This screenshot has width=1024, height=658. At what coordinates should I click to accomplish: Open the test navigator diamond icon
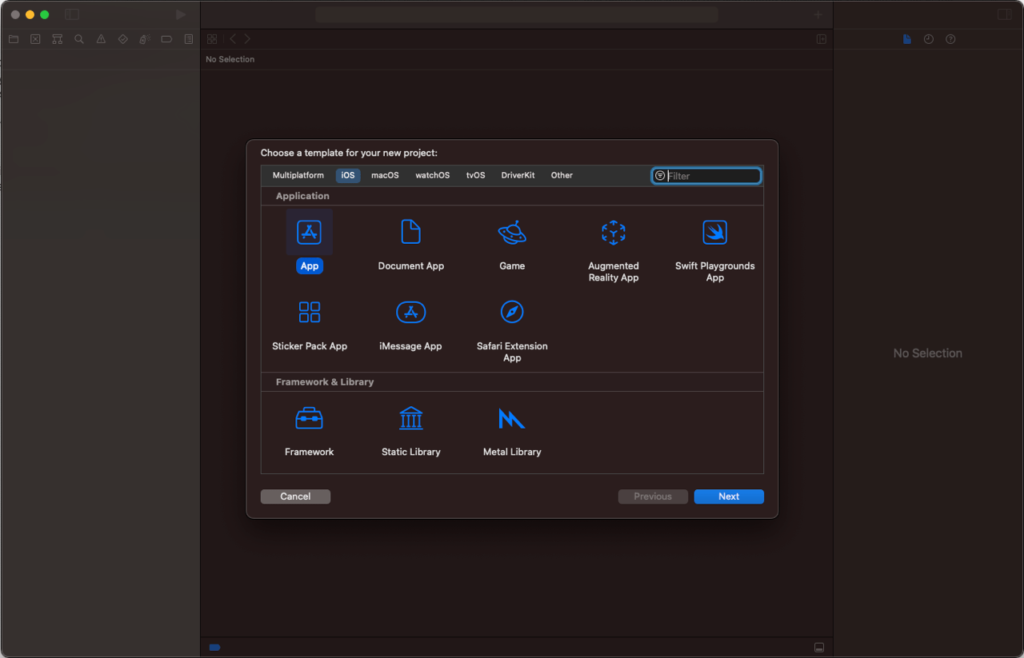(x=123, y=39)
